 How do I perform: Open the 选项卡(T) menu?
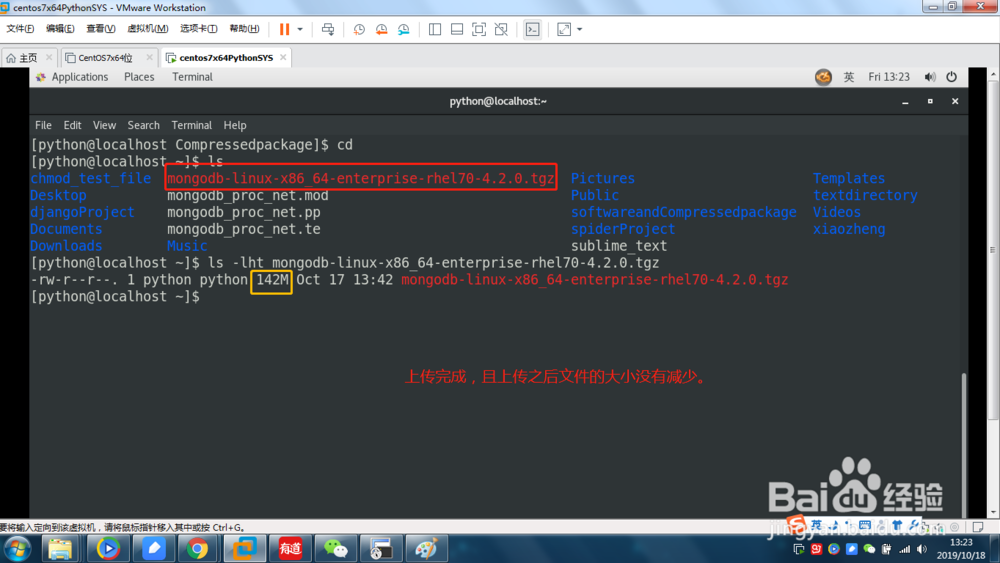coord(198,29)
